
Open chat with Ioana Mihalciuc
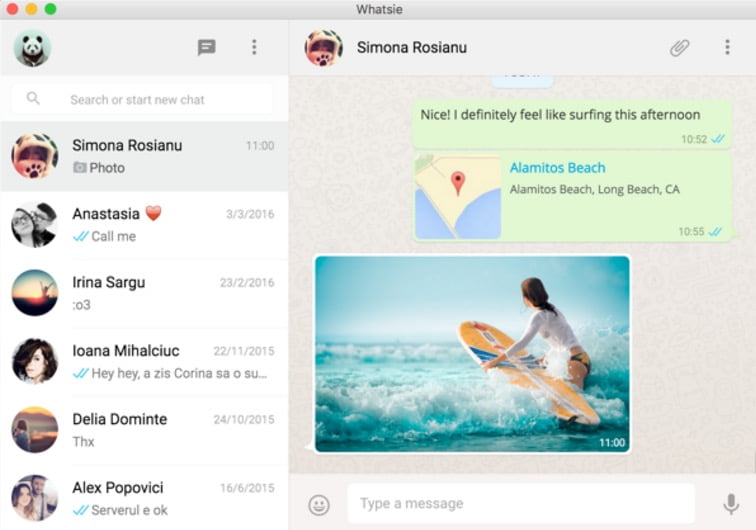coord(144,361)
